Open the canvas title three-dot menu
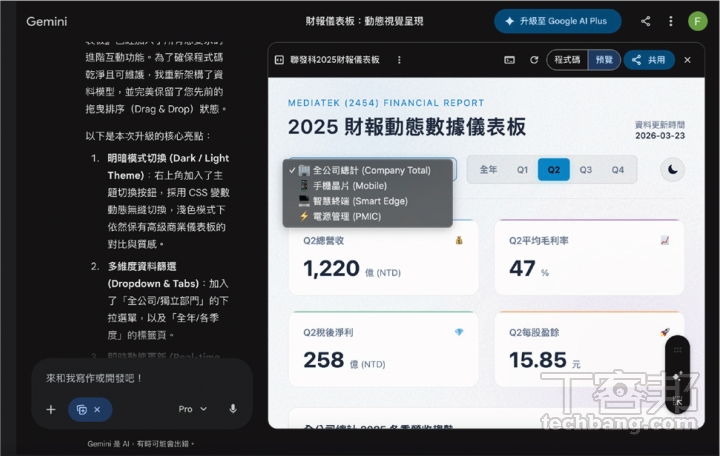 399,60
